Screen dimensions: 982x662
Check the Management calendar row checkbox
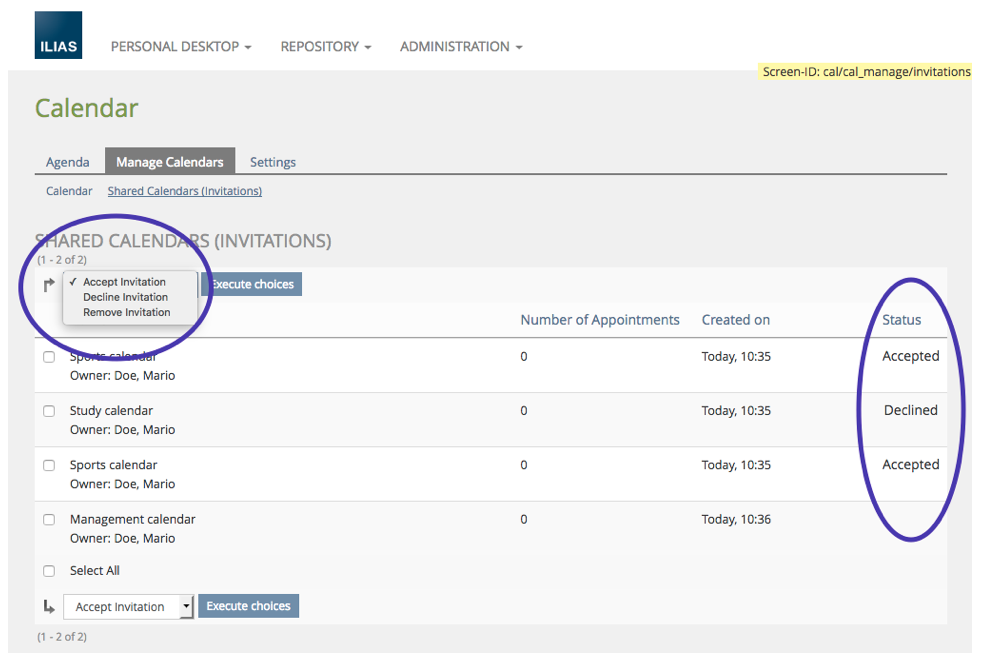coord(49,520)
